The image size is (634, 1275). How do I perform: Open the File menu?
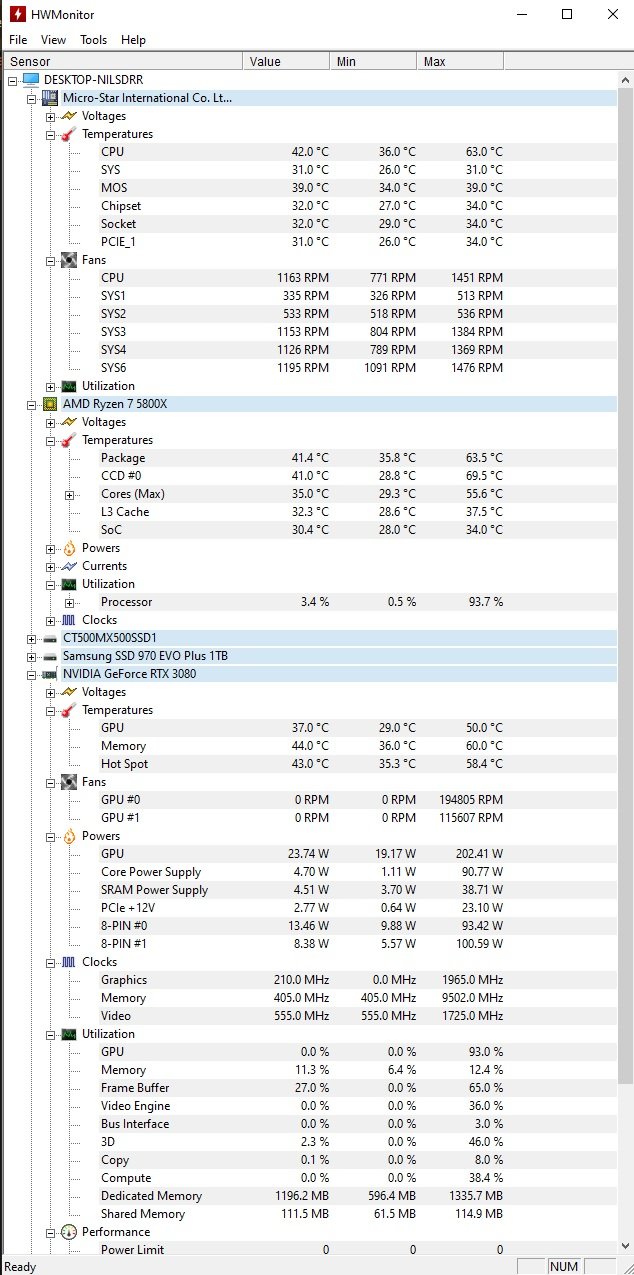18,40
